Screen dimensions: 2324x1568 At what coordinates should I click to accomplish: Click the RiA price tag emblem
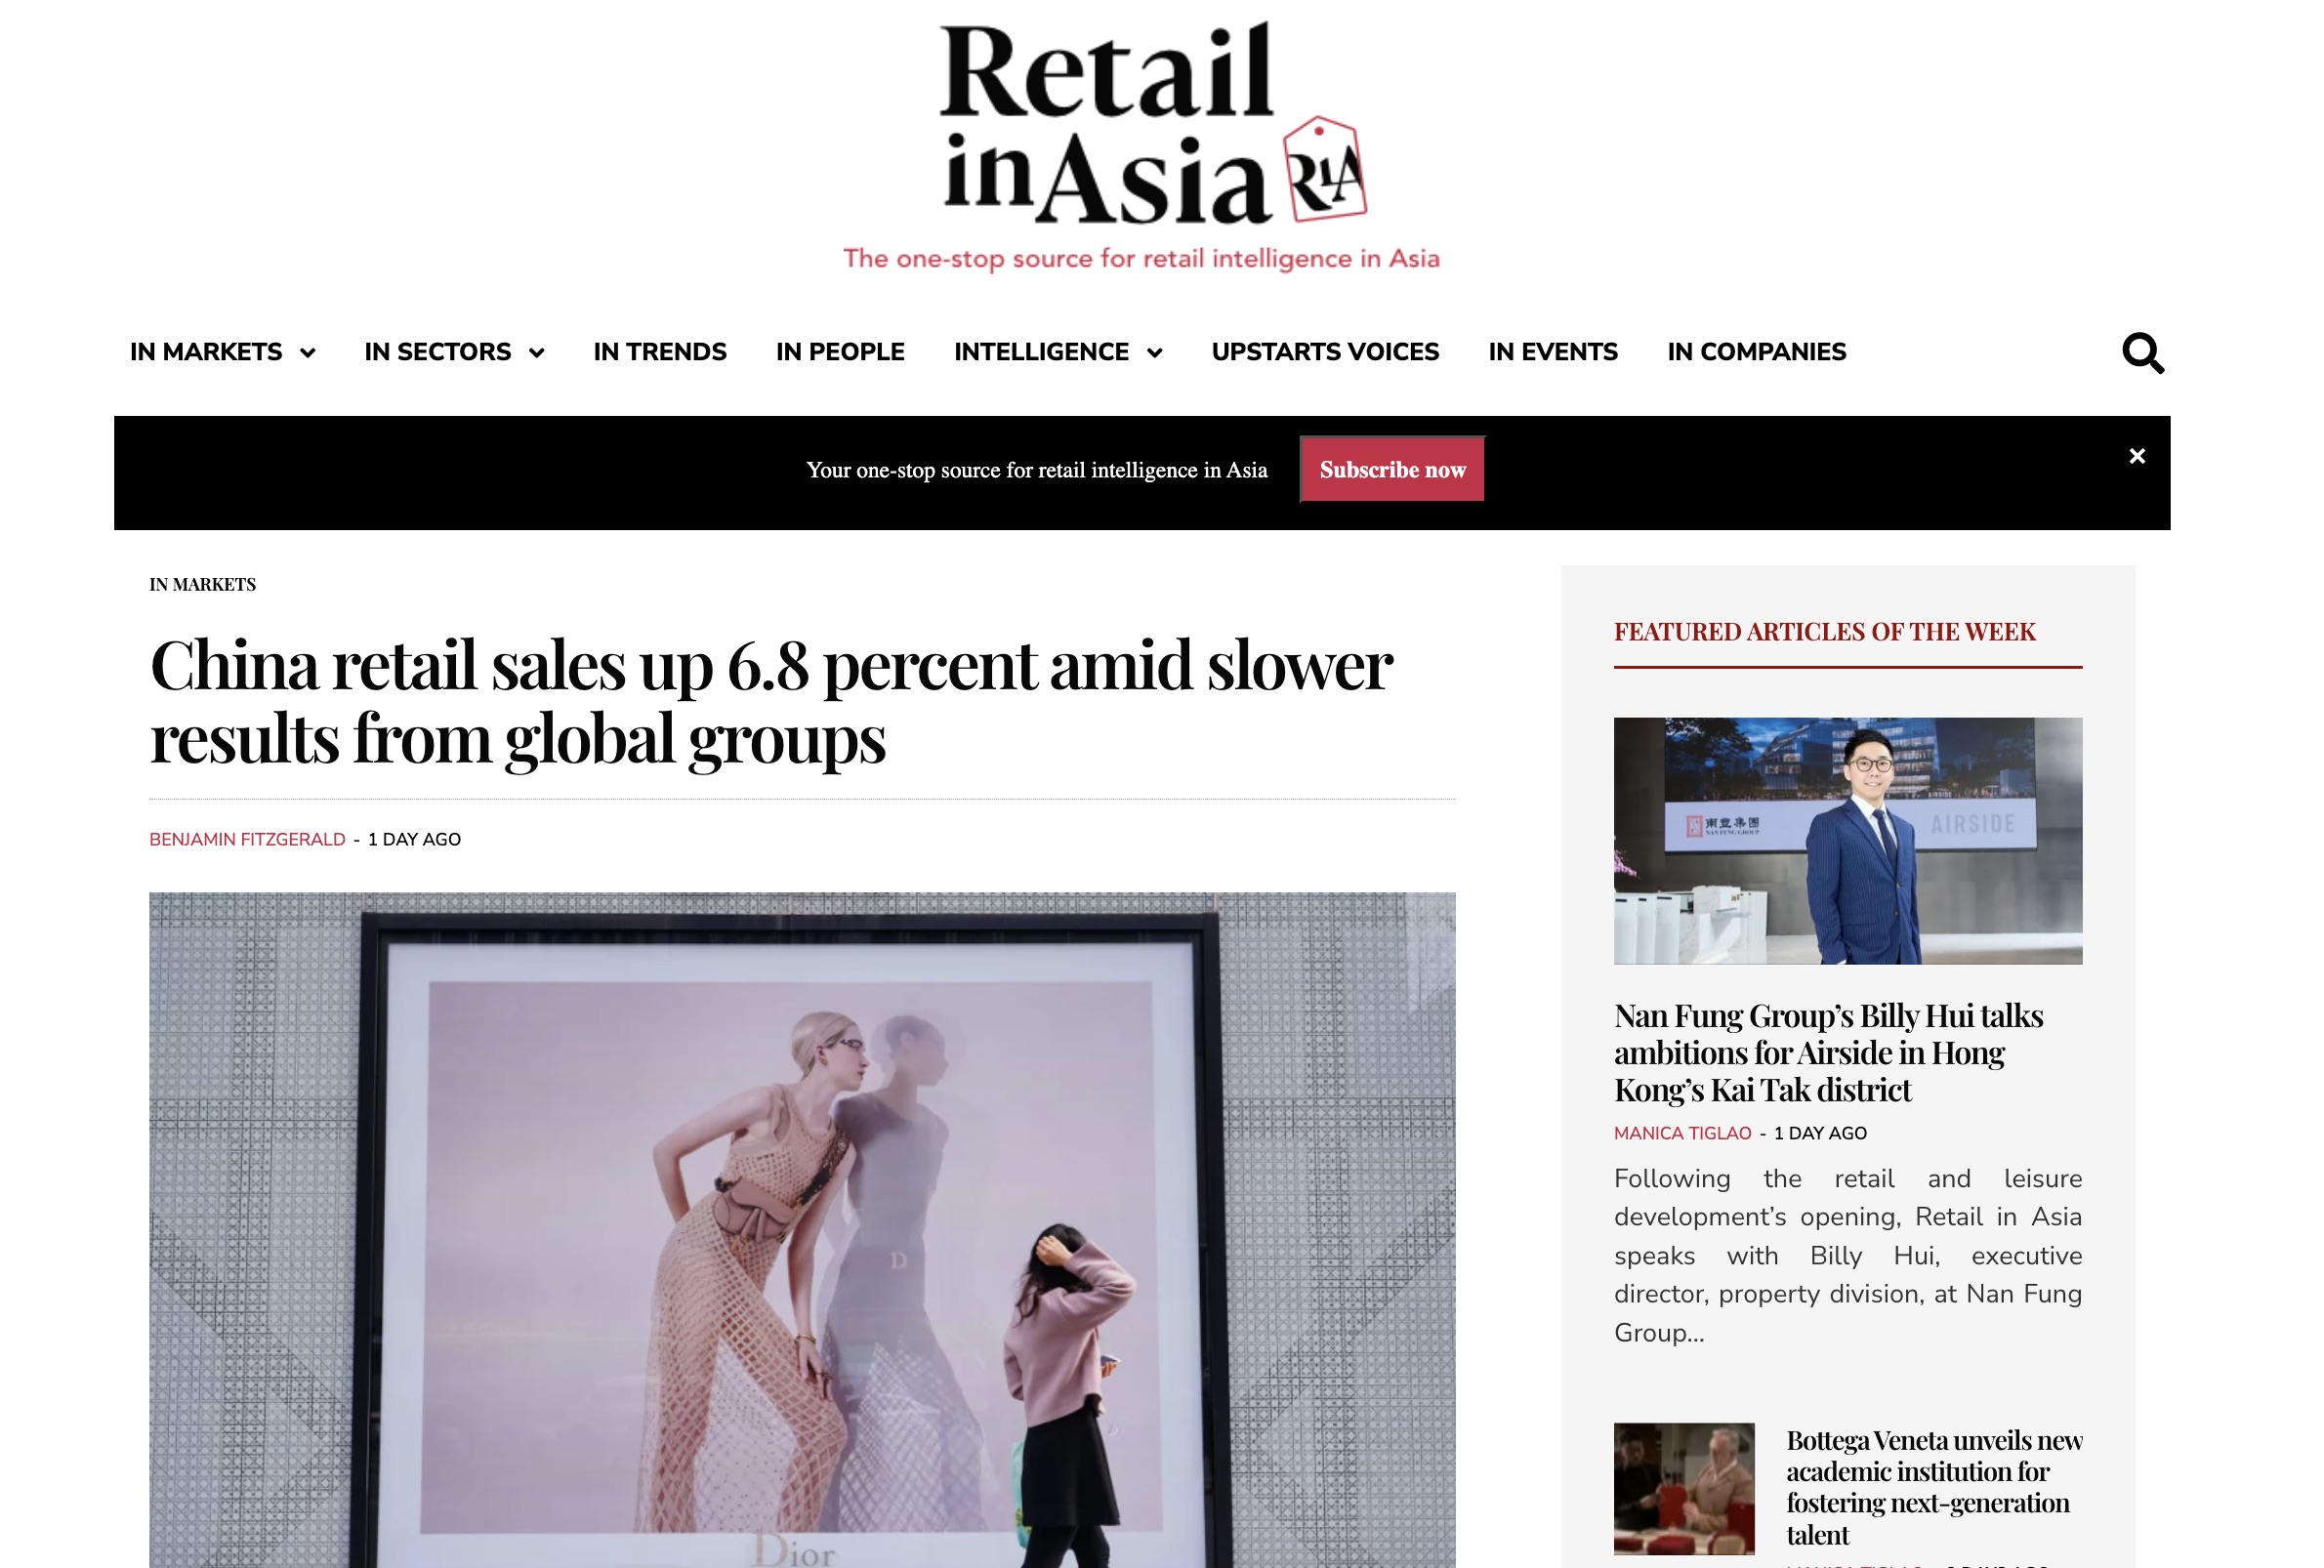(1325, 170)
